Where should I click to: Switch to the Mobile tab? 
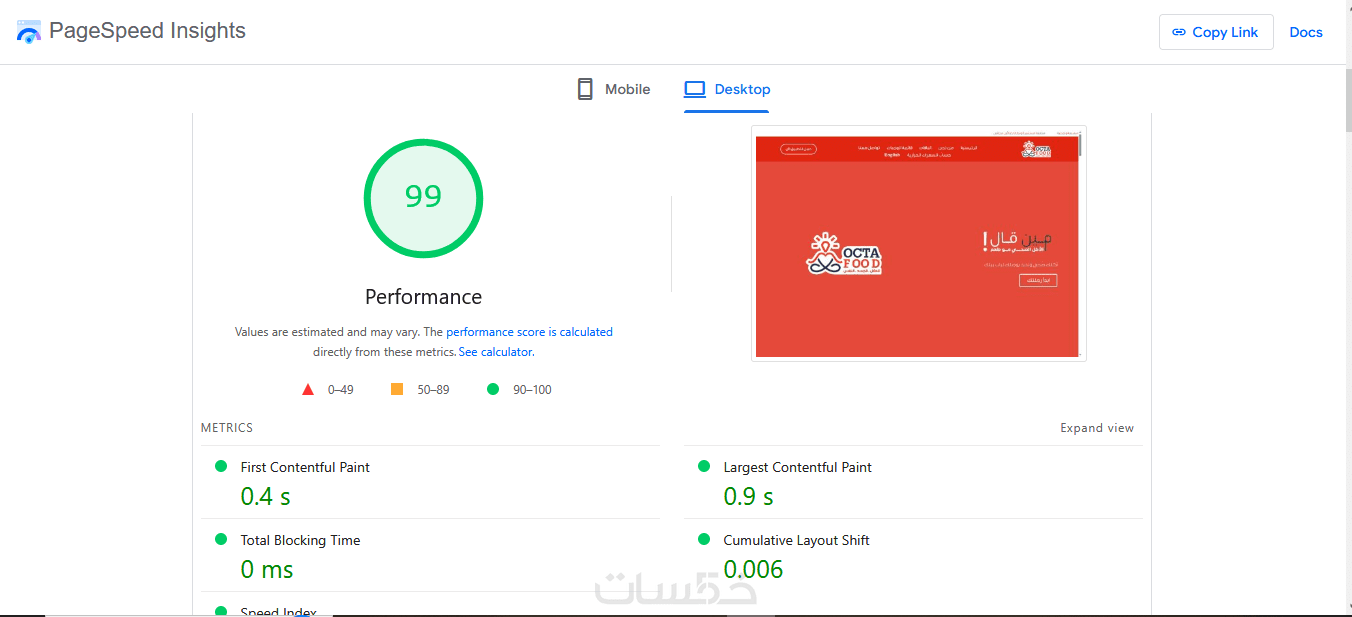(x=613, y=89)
